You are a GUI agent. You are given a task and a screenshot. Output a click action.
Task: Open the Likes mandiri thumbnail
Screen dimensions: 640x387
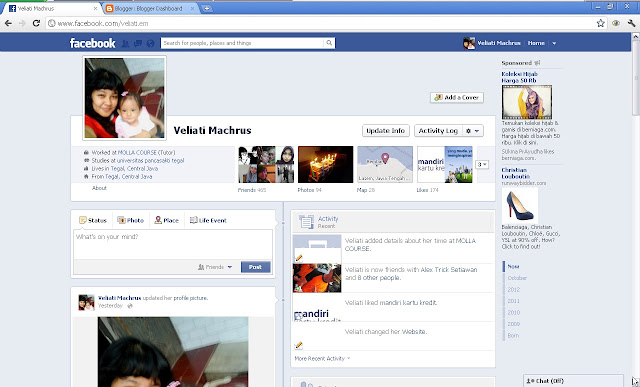tap(444, 164)
